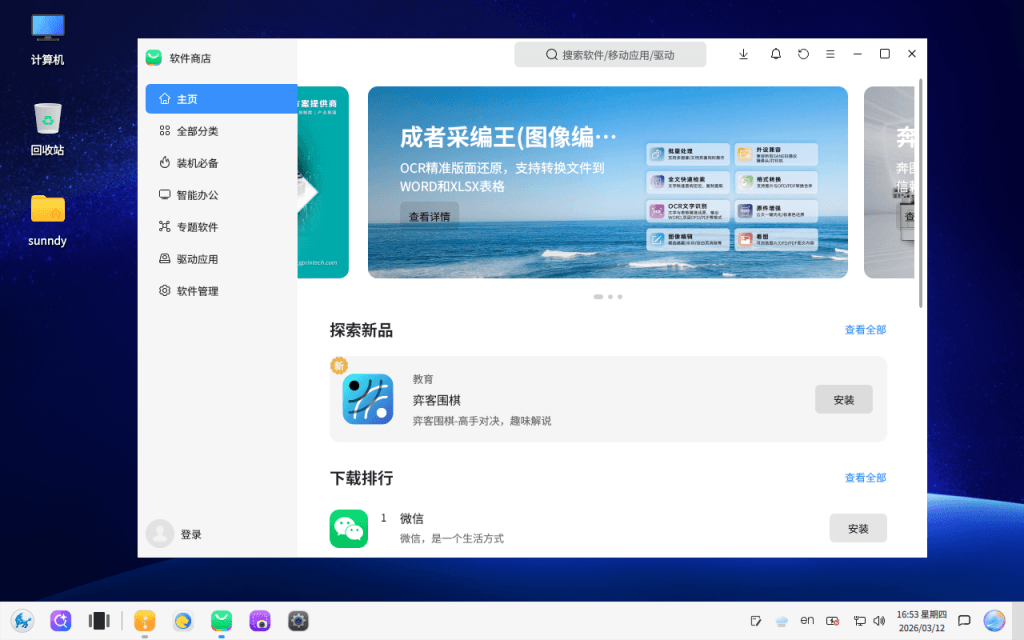Click the 微信 app name text
Image resolution: width=1024 pixels, height=640 pixels.
[x=411, y=519]
